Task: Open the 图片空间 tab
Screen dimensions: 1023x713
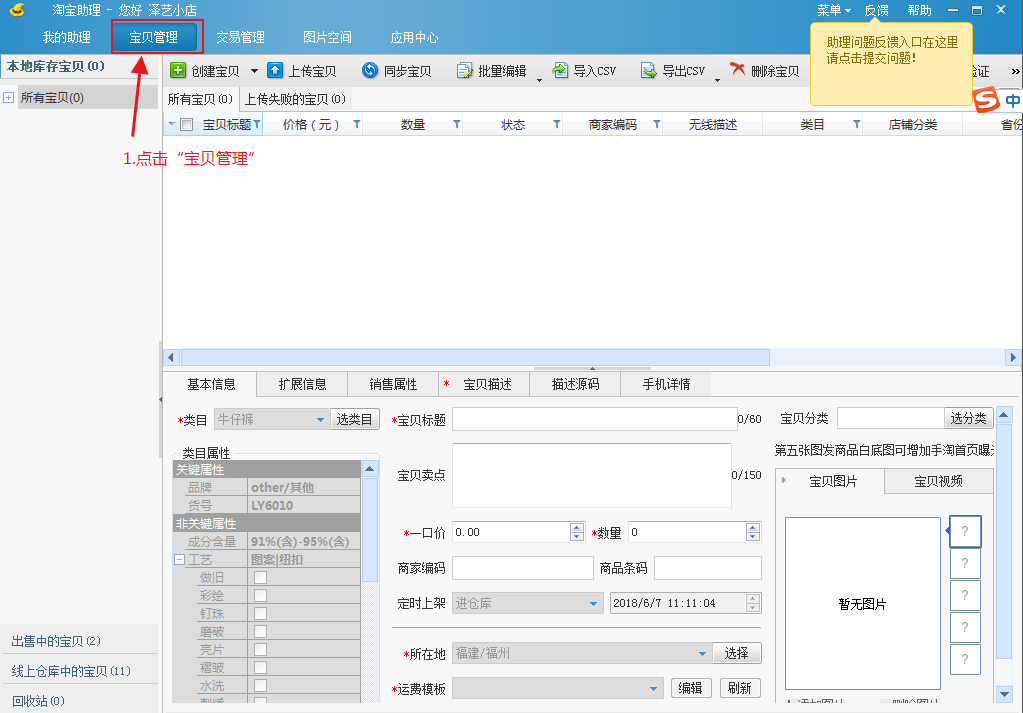Action: tap(328, 37)
